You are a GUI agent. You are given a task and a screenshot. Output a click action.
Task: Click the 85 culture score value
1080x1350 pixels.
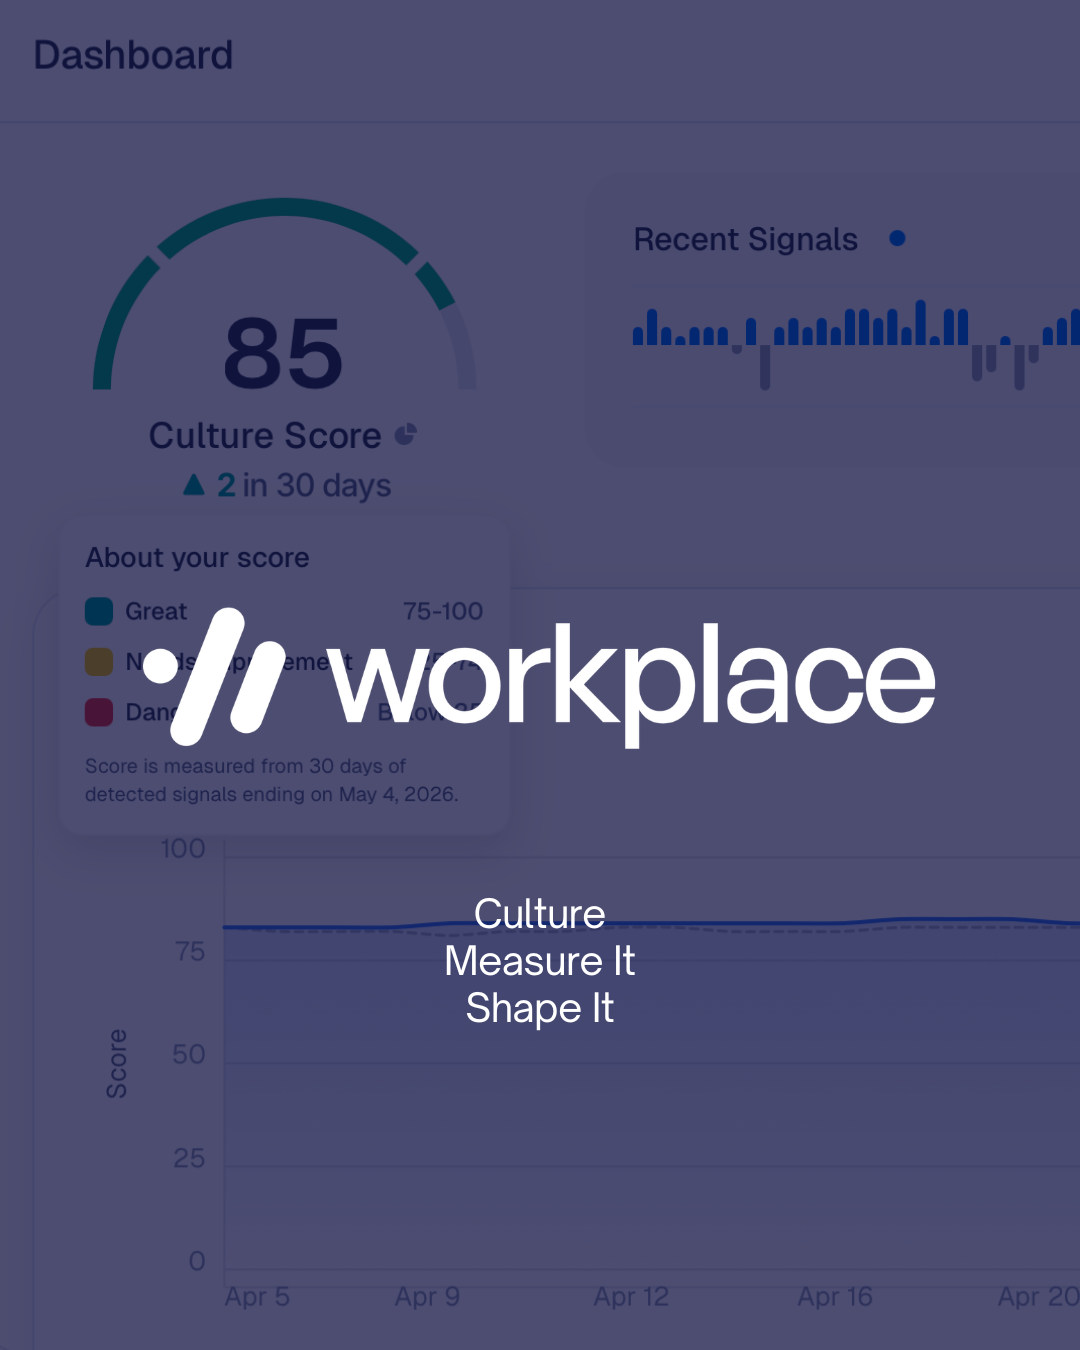[x=284, y=353]
